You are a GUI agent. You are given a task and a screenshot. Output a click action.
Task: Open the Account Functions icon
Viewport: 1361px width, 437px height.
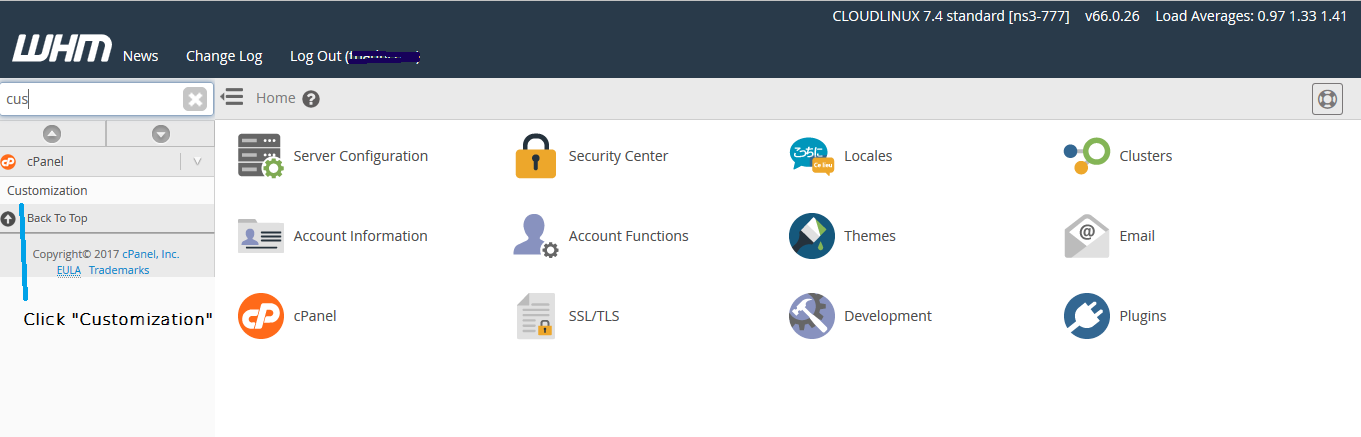[536, 236]
